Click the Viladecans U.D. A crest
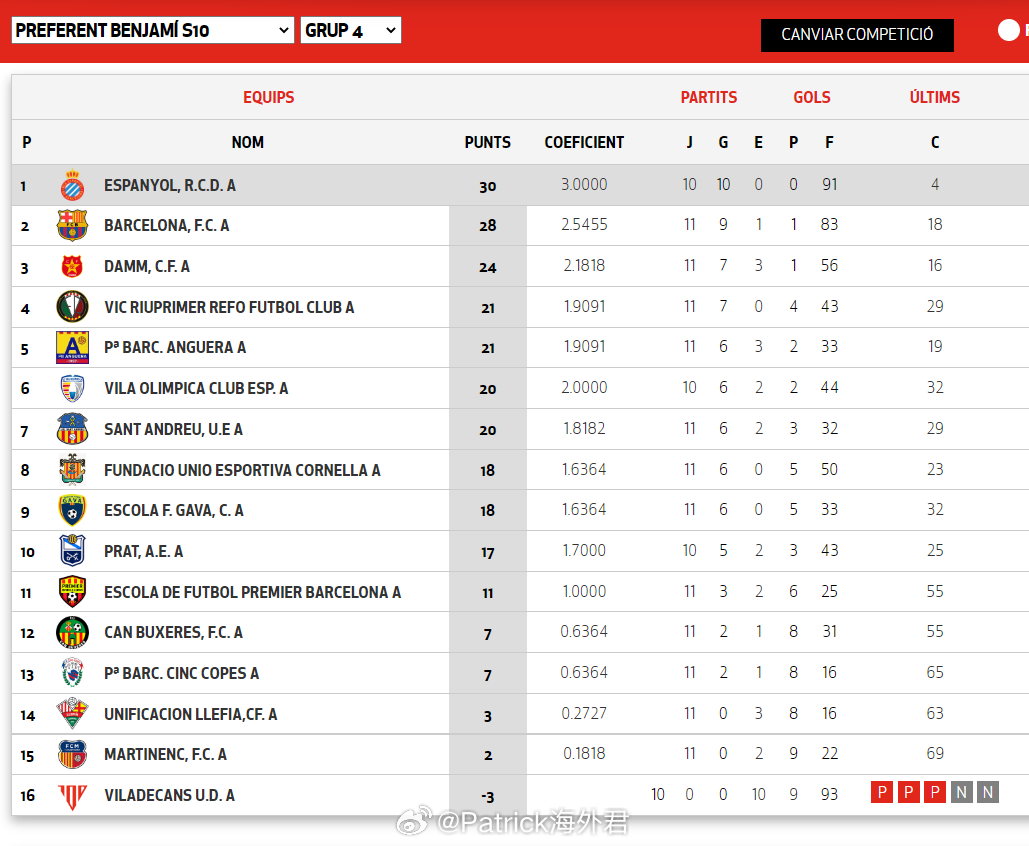 72,796
